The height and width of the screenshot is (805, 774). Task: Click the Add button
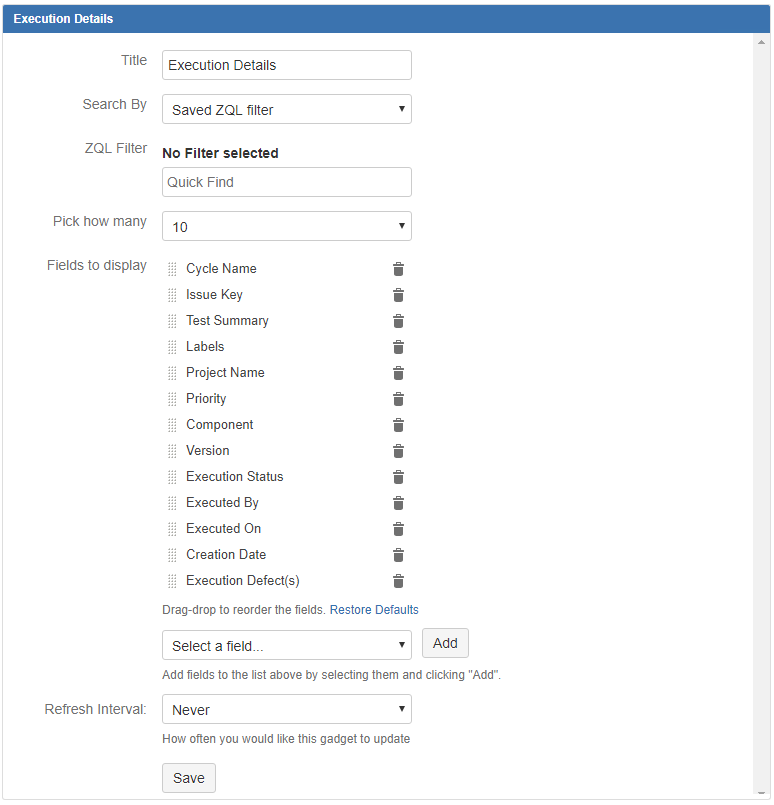pyautogui.click(x=445, y=643)
